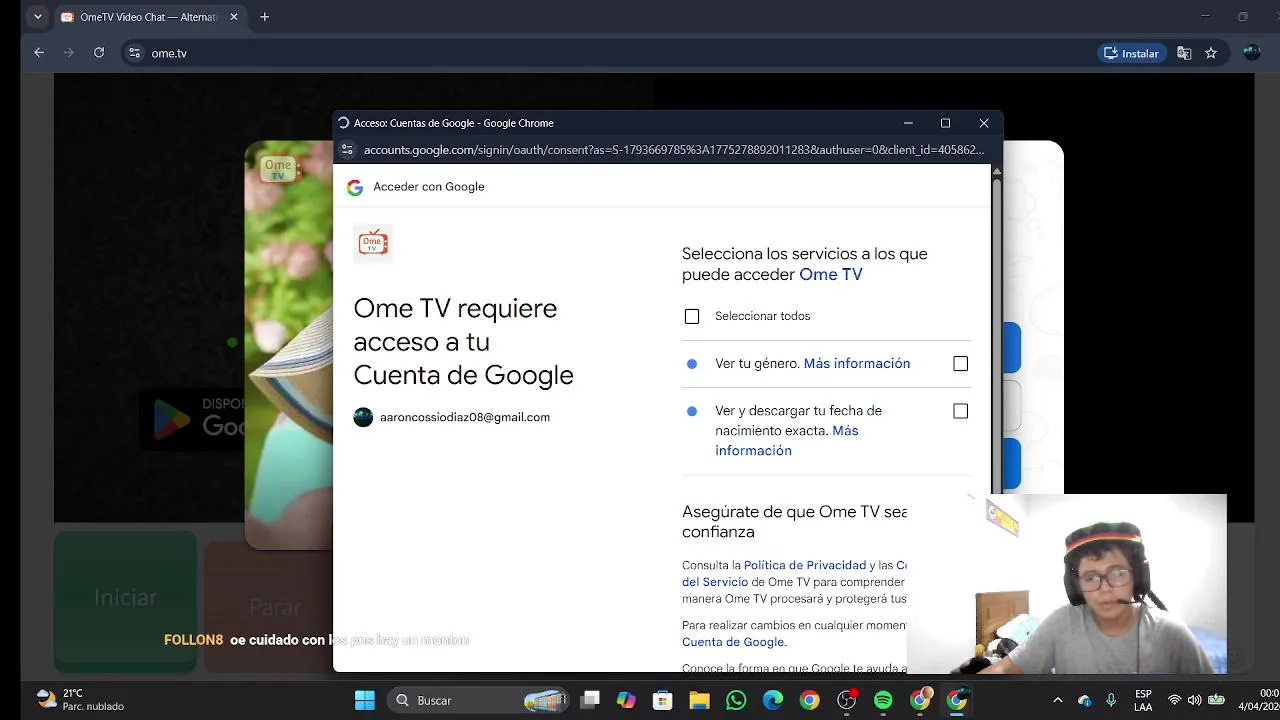1280x720 pixels.
Task: Open a new browser tab
Action: [265, 17]
